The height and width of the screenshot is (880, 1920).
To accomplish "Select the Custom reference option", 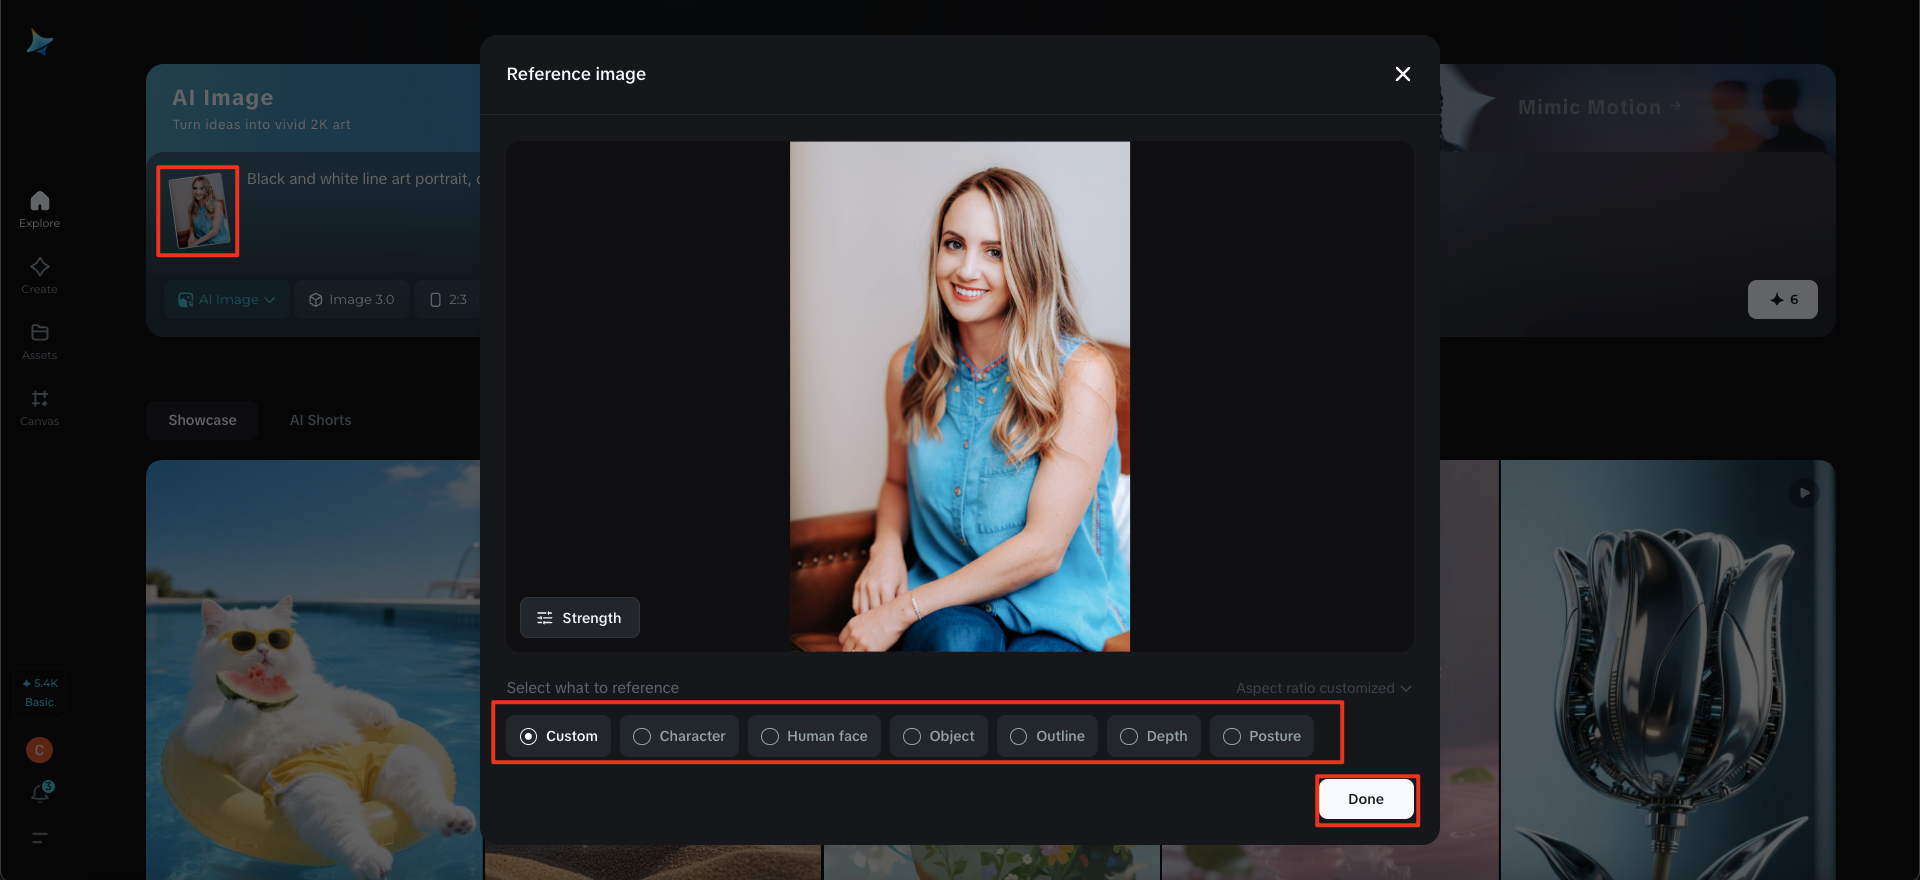I will coord(558,736).
